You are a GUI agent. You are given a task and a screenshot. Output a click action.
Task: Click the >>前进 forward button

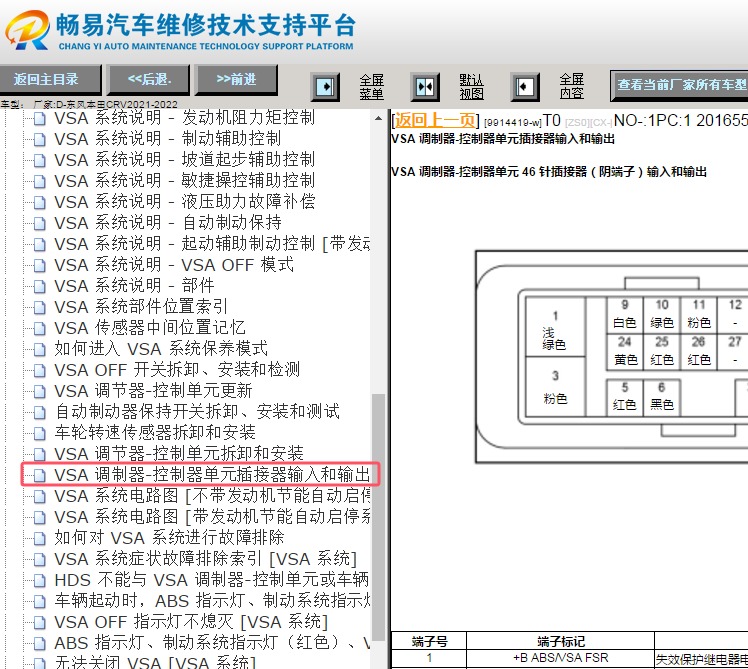(237, 80)
